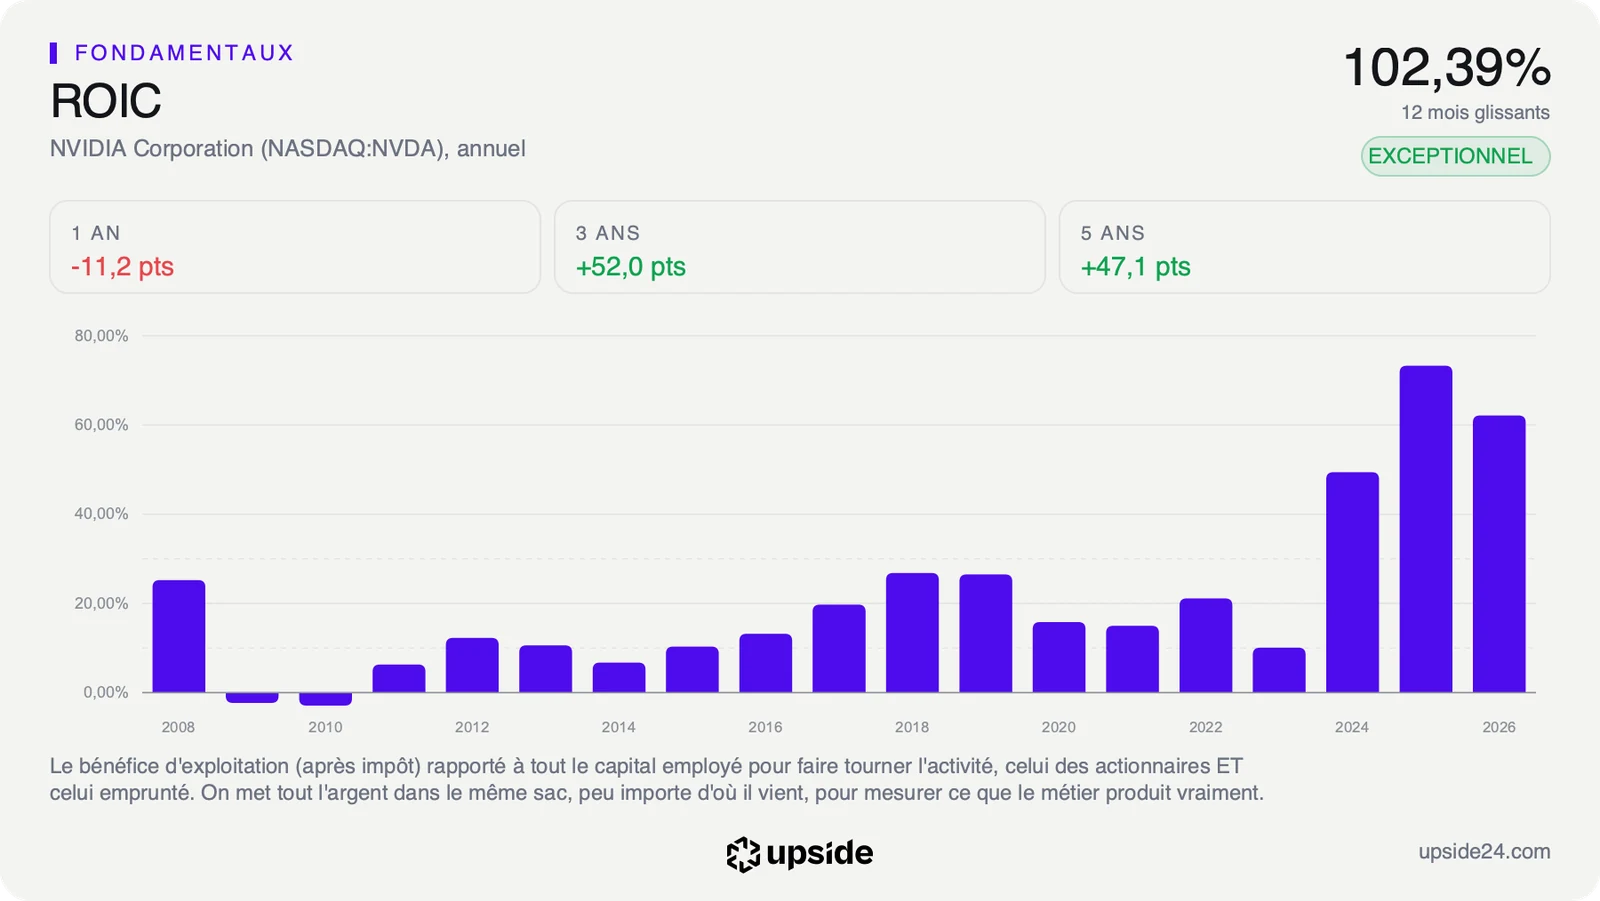Click the 2014 ROIC bar
This screenshot has width=1600, height=901.
[x=619, y=677]
